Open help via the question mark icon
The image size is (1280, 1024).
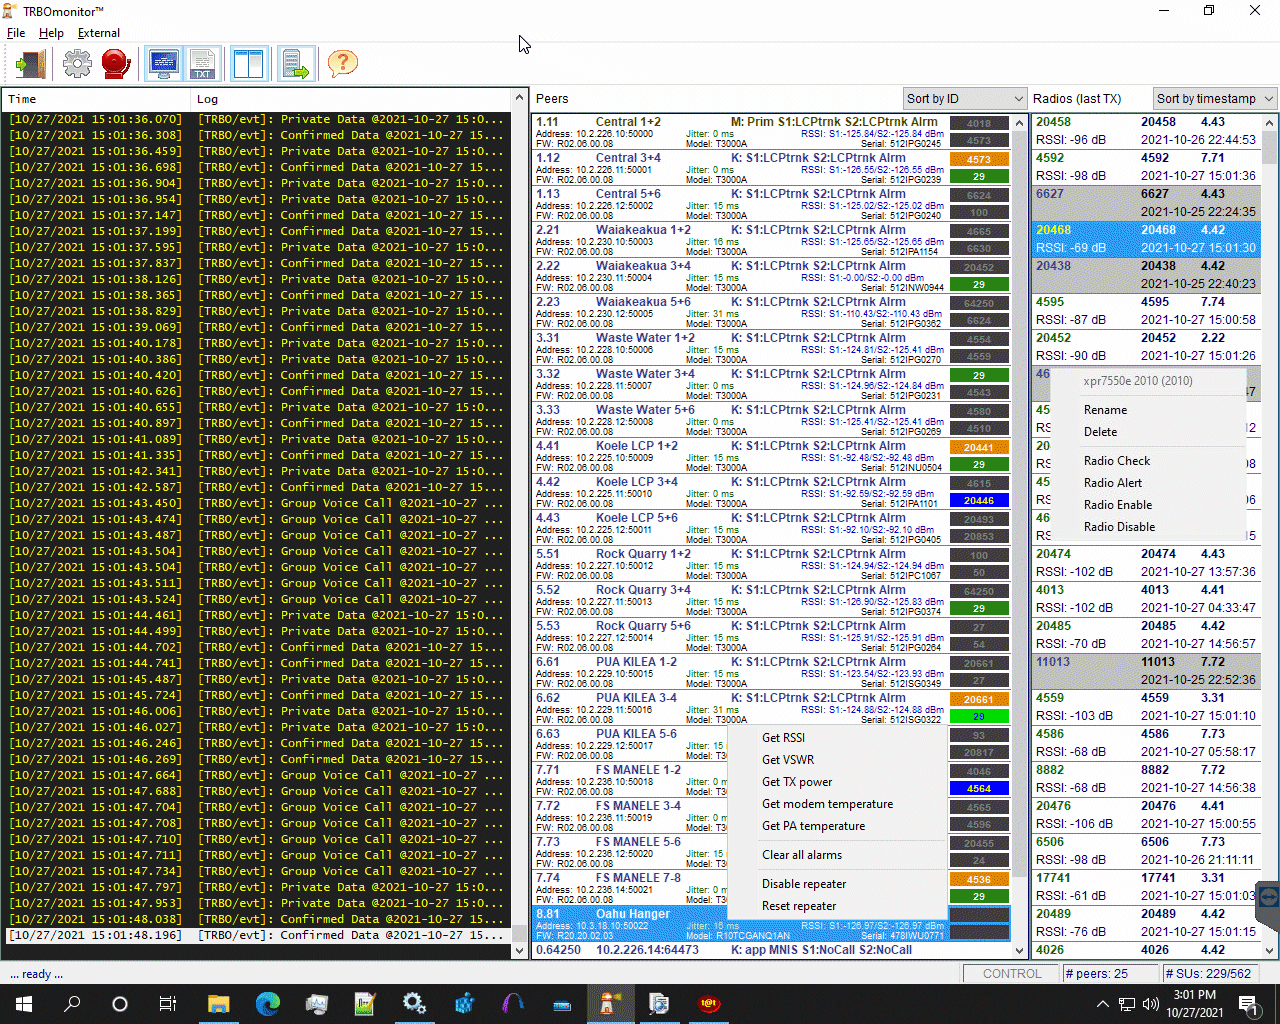(x=342, y=64)
